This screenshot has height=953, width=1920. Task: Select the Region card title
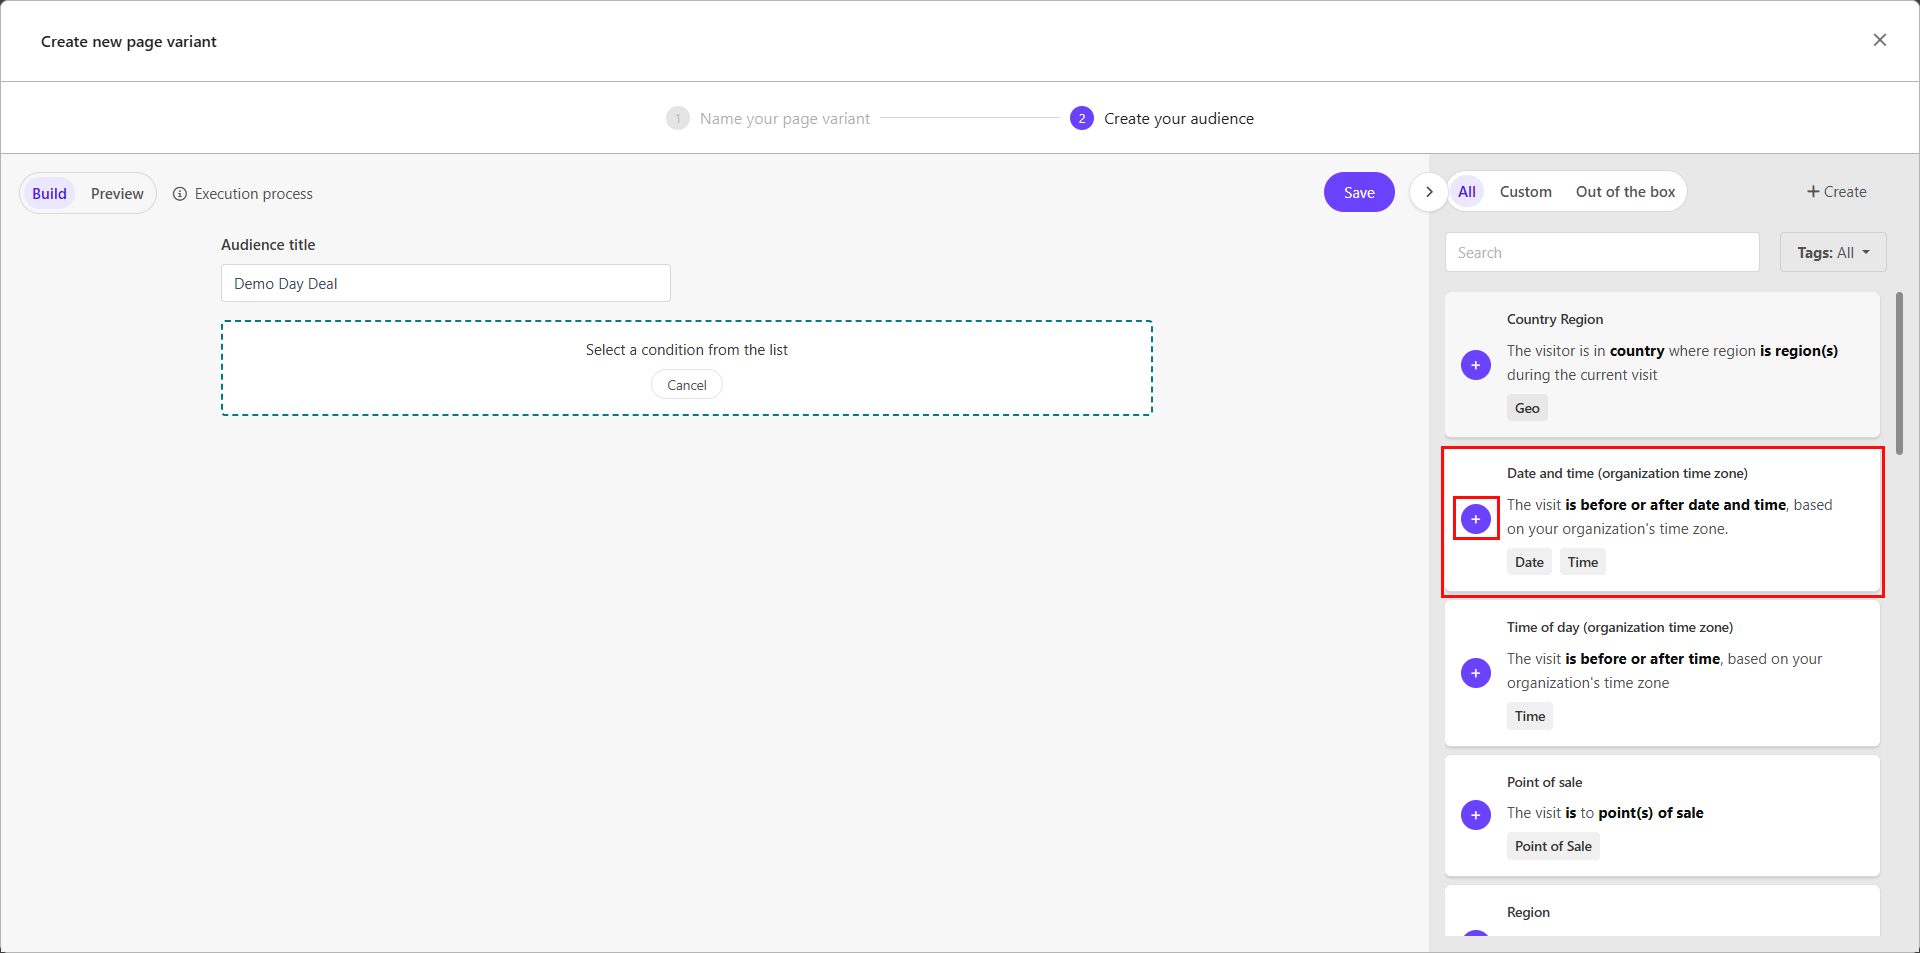coord(1528,912)
